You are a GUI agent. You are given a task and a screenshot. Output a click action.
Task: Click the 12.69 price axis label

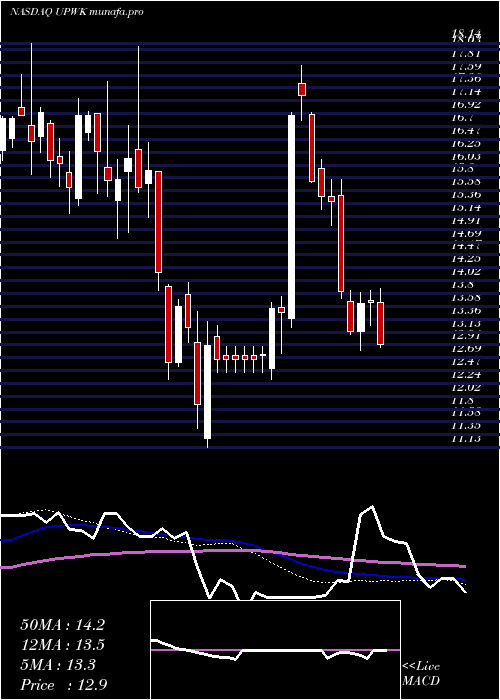466,349
